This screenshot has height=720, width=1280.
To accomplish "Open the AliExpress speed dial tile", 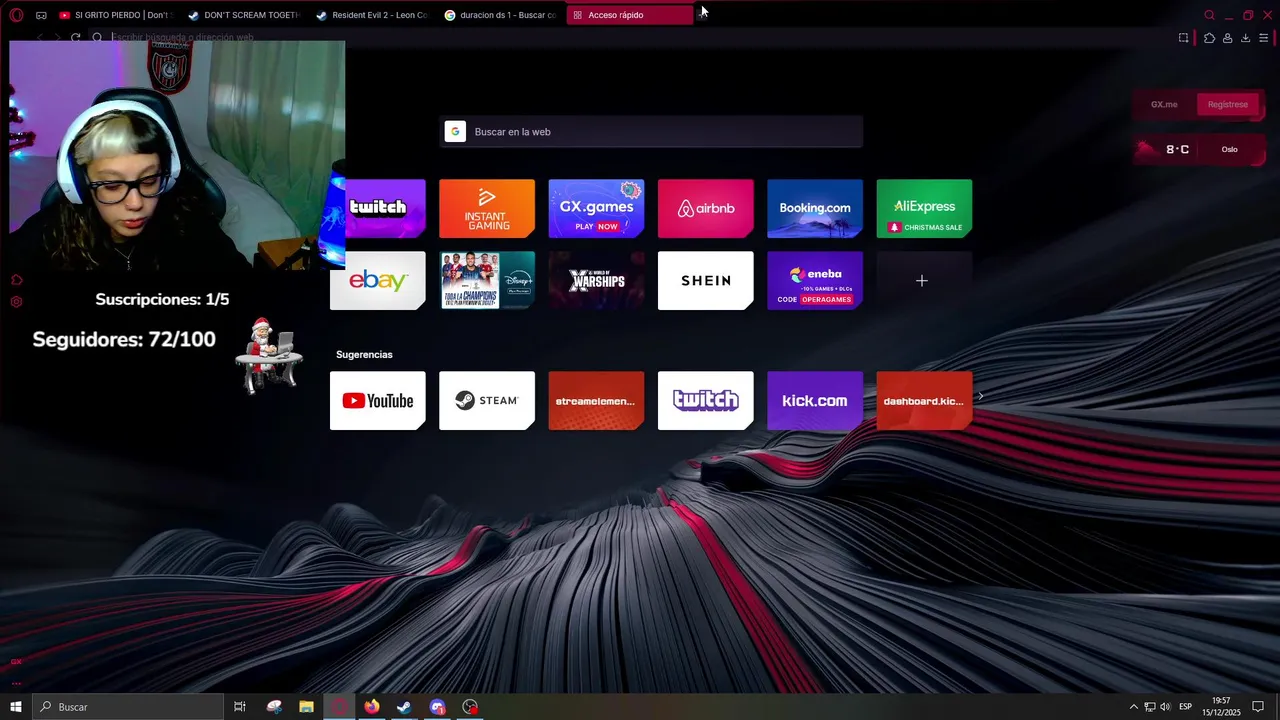I will click(x=924, y=208).
